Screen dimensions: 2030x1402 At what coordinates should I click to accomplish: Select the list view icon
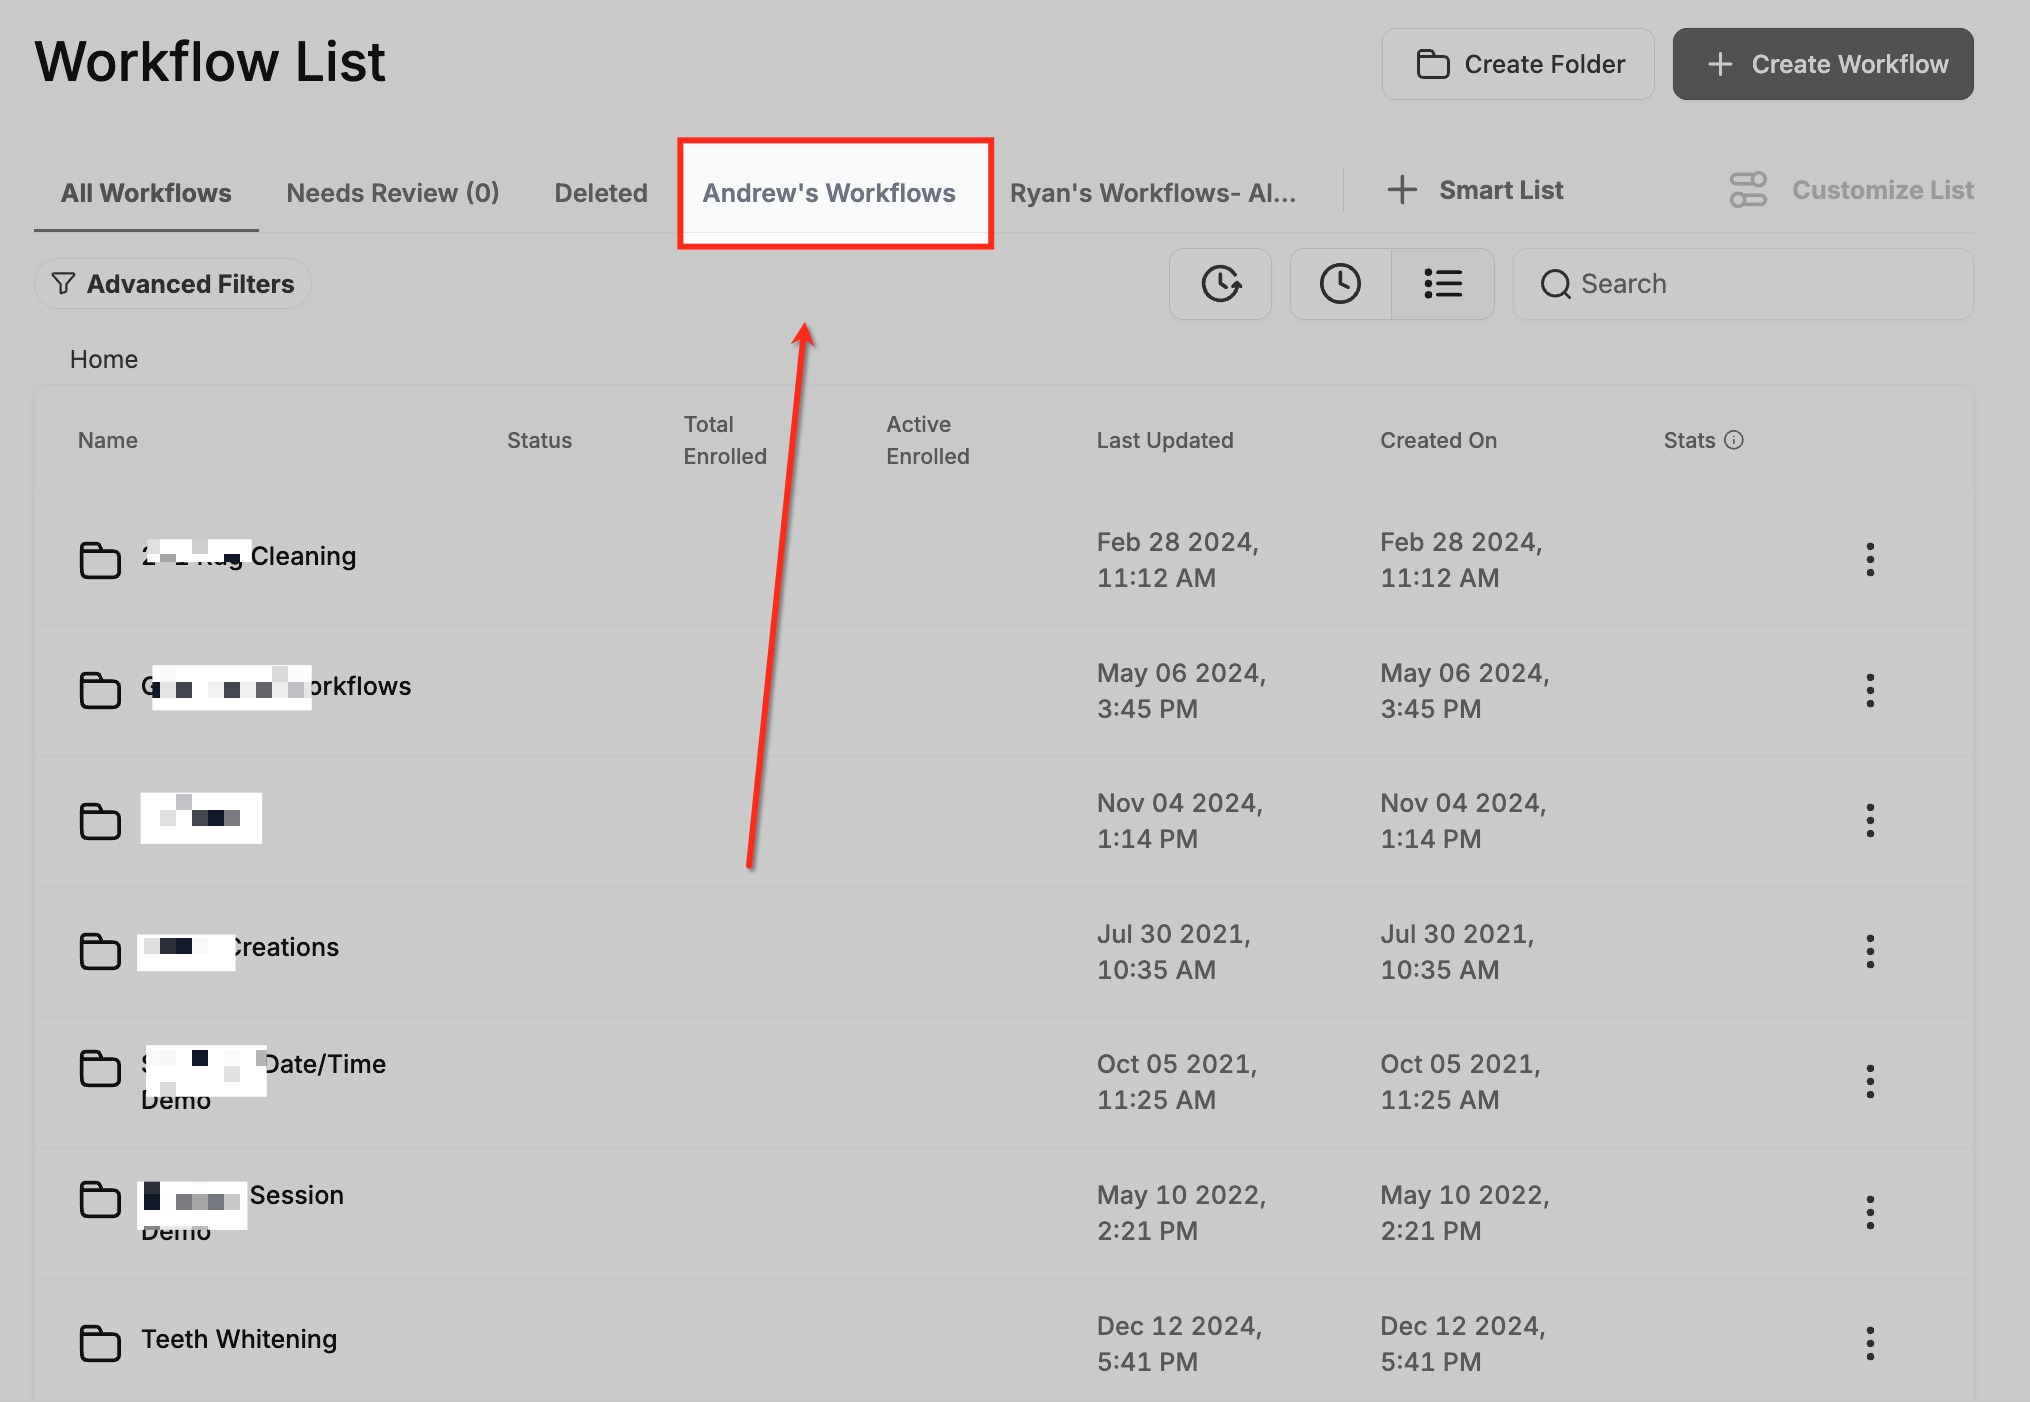1442,284
